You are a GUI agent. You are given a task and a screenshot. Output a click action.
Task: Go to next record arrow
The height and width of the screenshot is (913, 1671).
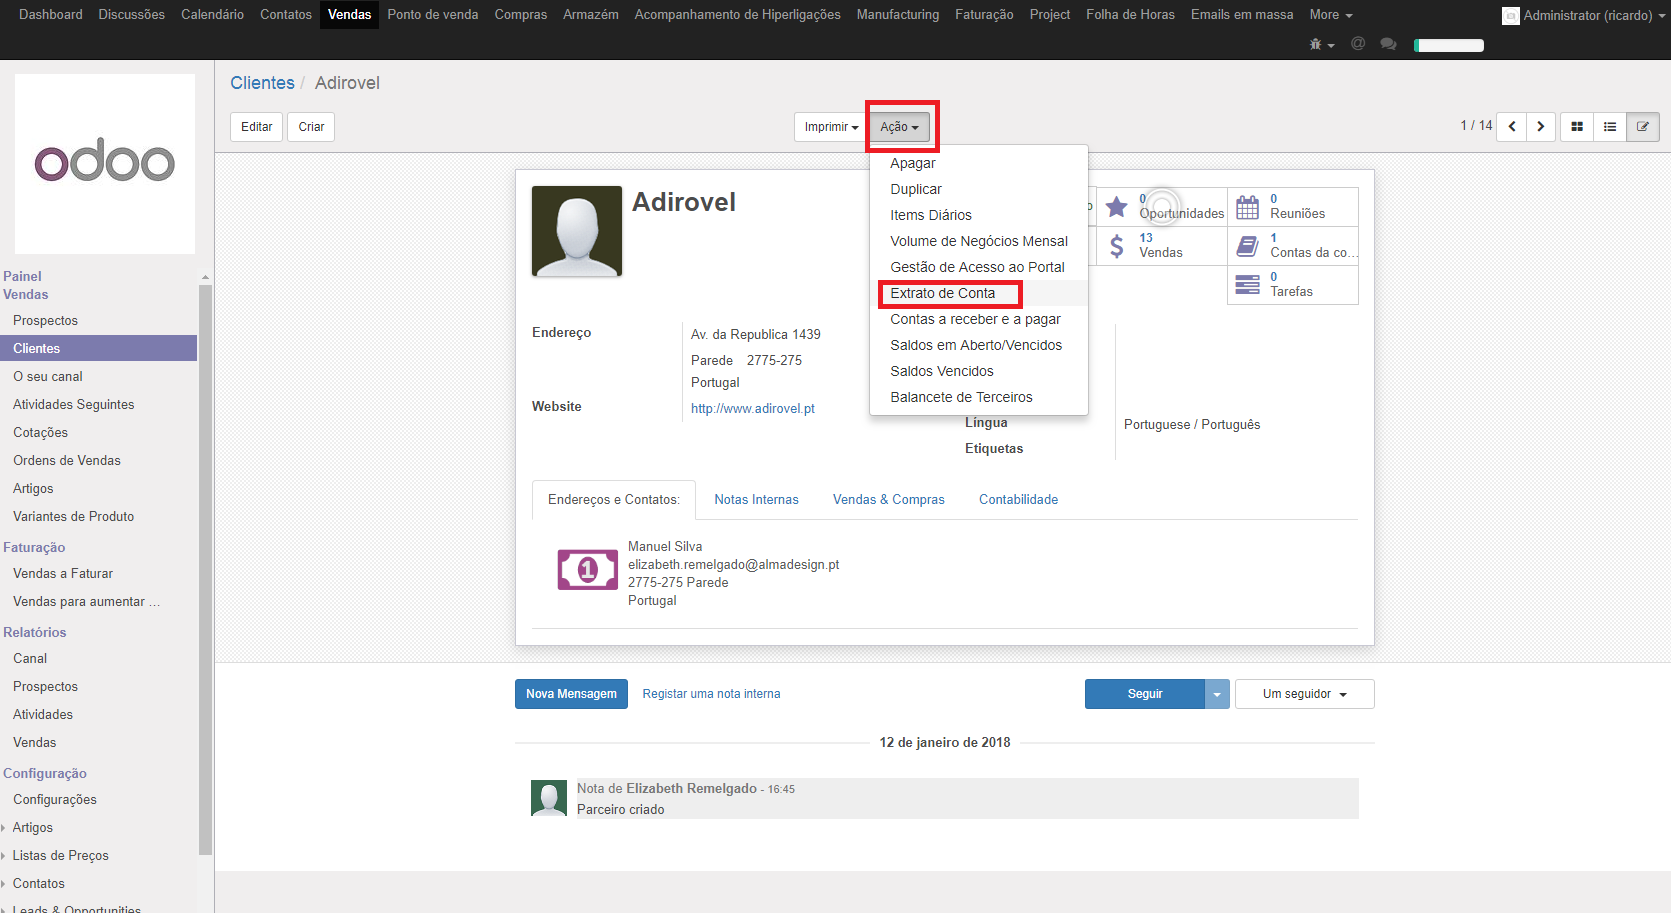coord(1541,127)
